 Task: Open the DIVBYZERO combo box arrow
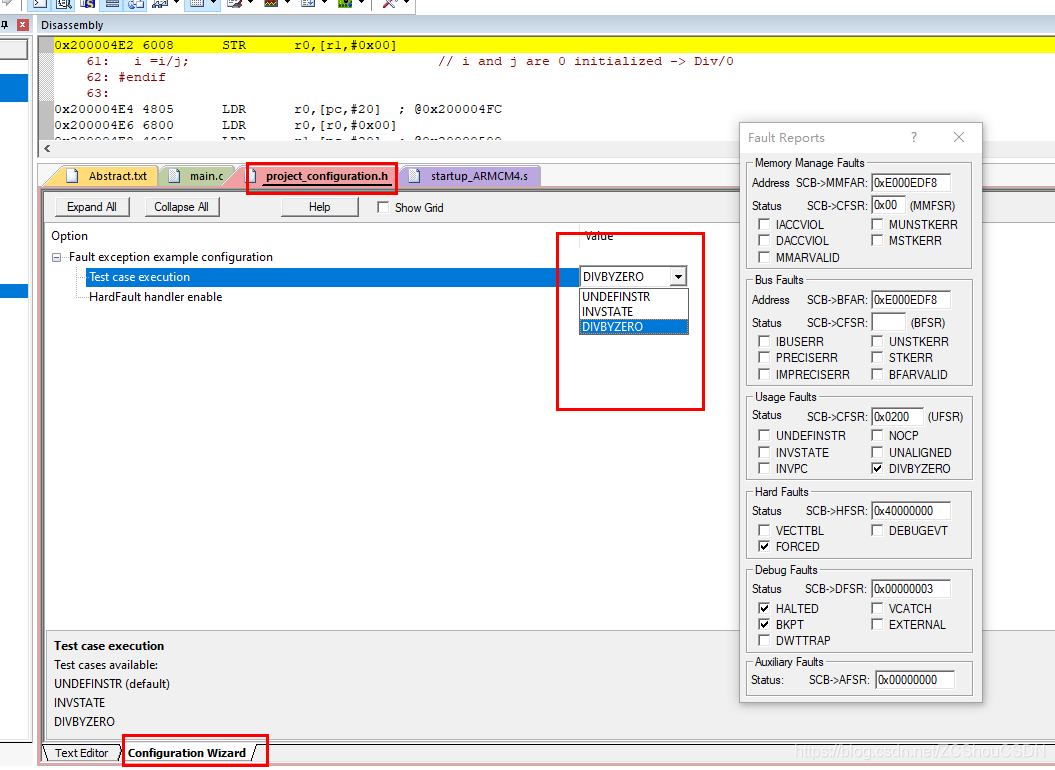(x=678, y=277)
